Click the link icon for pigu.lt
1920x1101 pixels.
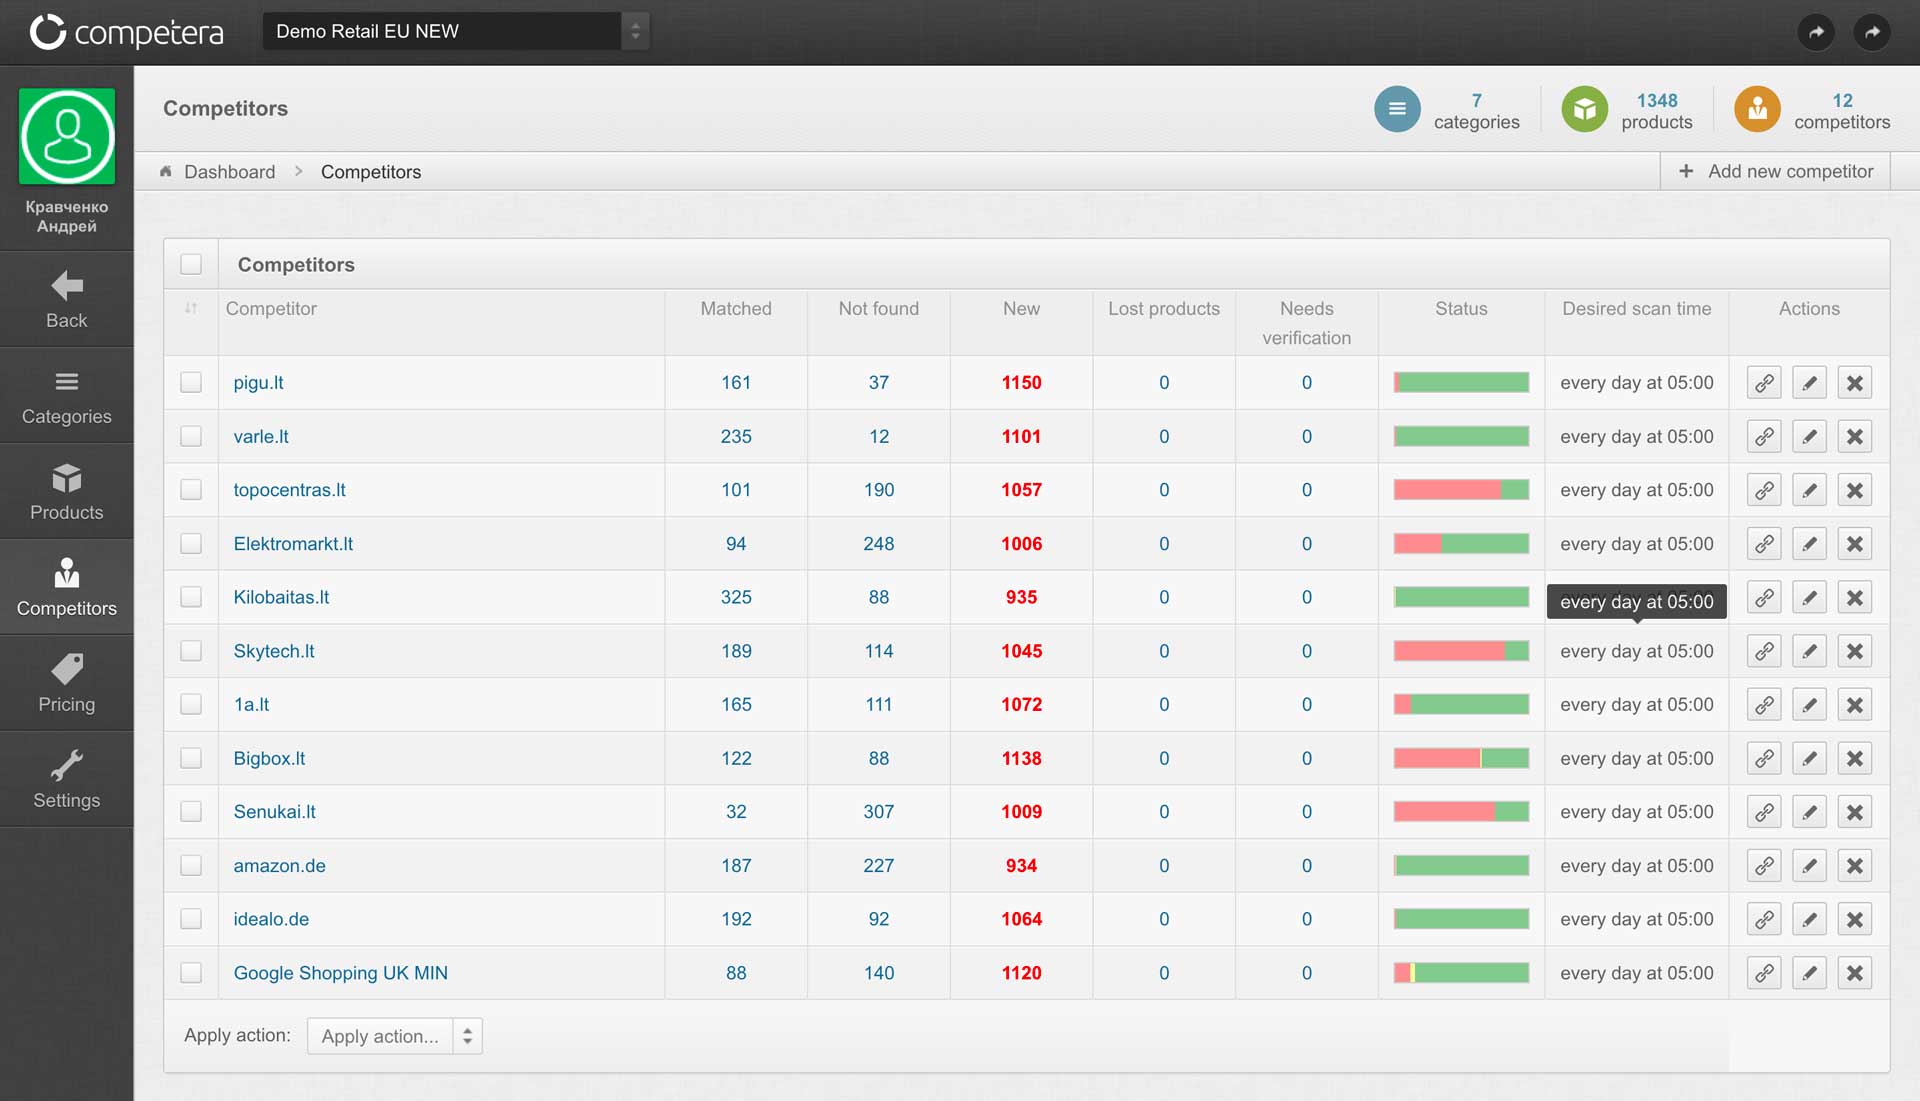click(x=1764, y=383)
